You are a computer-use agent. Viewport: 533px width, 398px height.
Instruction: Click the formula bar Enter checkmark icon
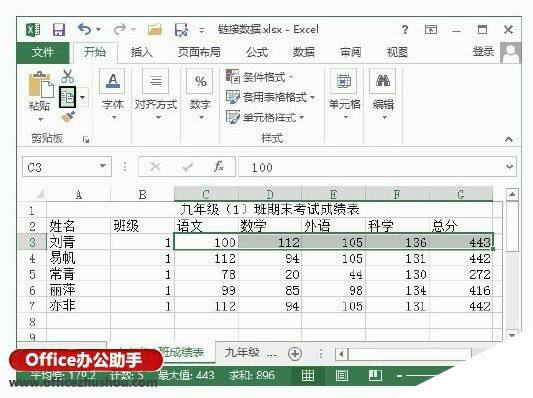187,167
